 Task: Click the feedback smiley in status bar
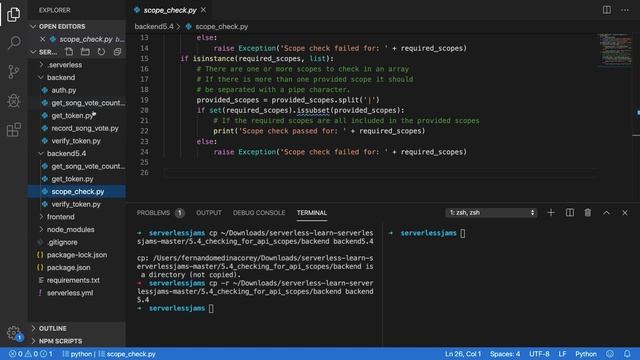pos(610,354)
